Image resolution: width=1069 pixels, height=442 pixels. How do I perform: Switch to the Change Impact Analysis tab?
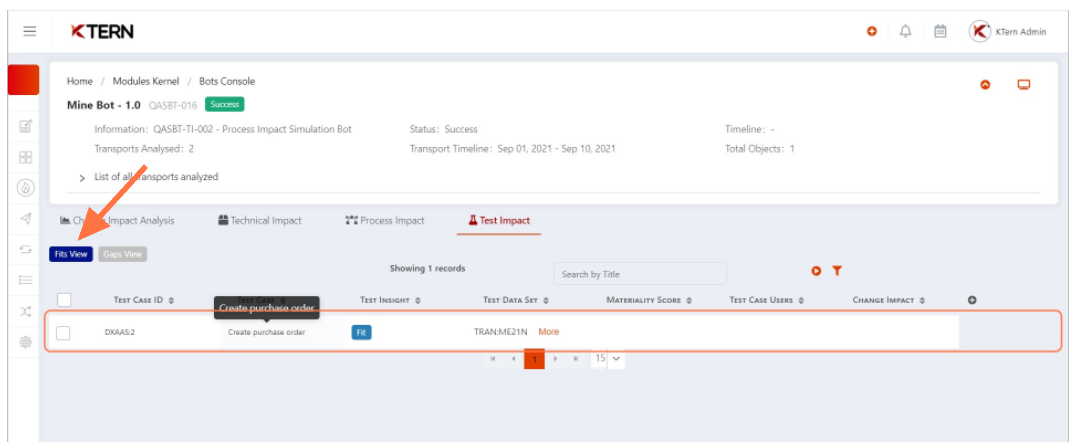117,220
